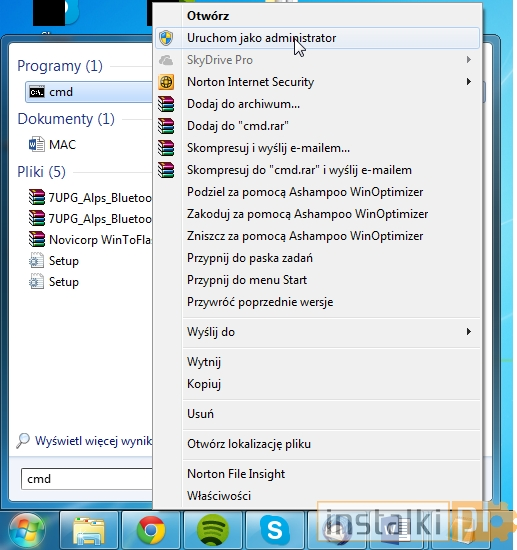Open the Windows Start orb
This screenshot has height=550, width=517.
27,530
